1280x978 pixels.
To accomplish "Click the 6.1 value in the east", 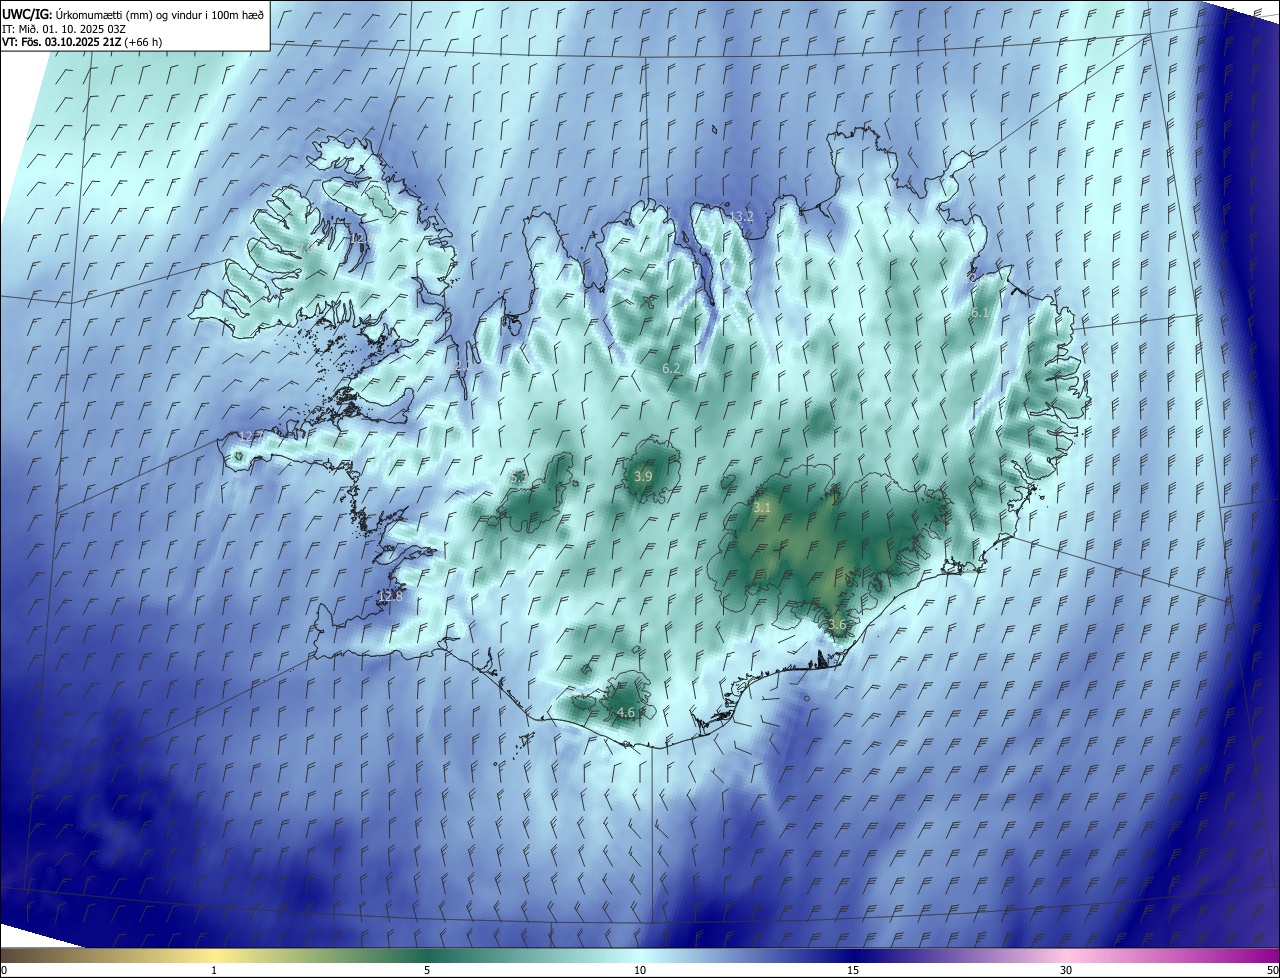I will [x=981, y=312].
